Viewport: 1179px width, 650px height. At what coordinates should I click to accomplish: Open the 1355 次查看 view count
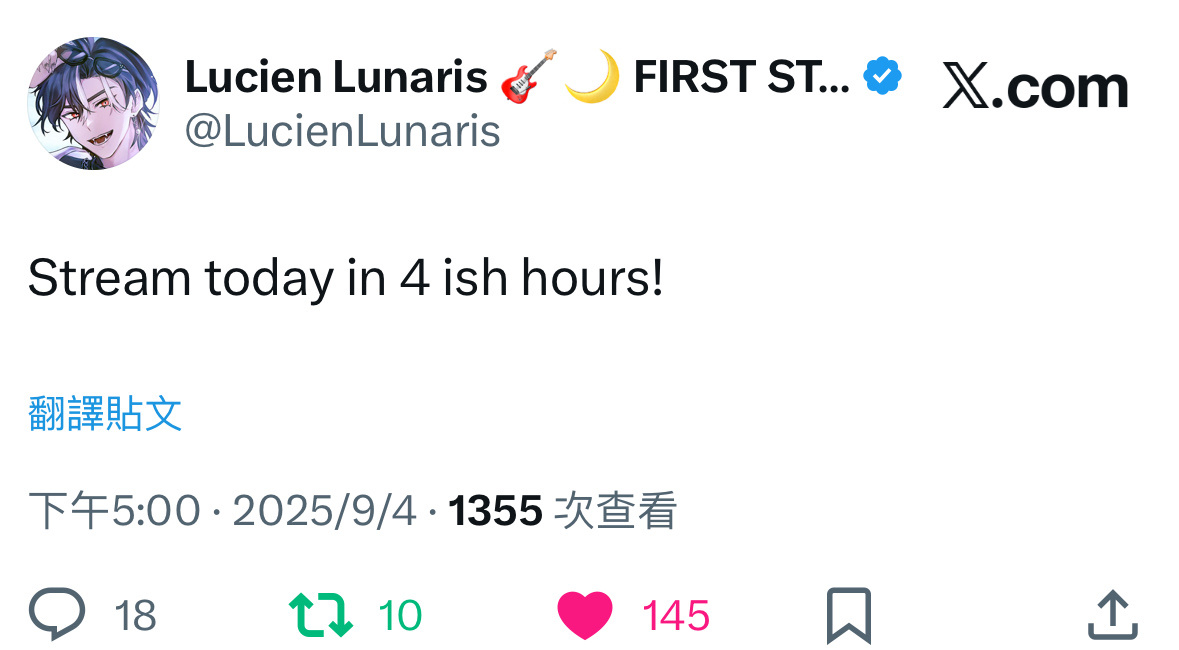point(563,512)
